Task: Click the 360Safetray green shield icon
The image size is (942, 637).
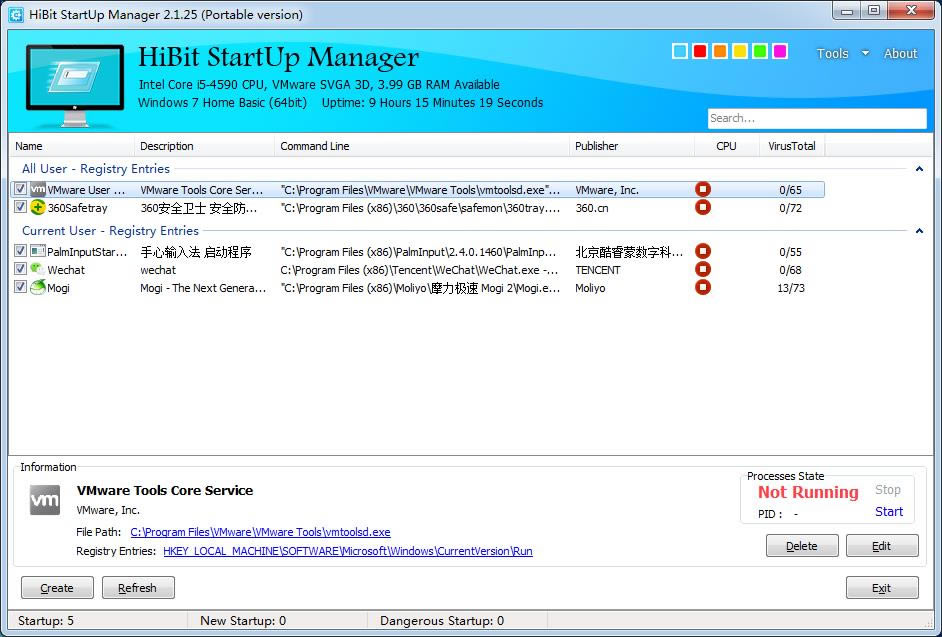Action: point(38,207)
